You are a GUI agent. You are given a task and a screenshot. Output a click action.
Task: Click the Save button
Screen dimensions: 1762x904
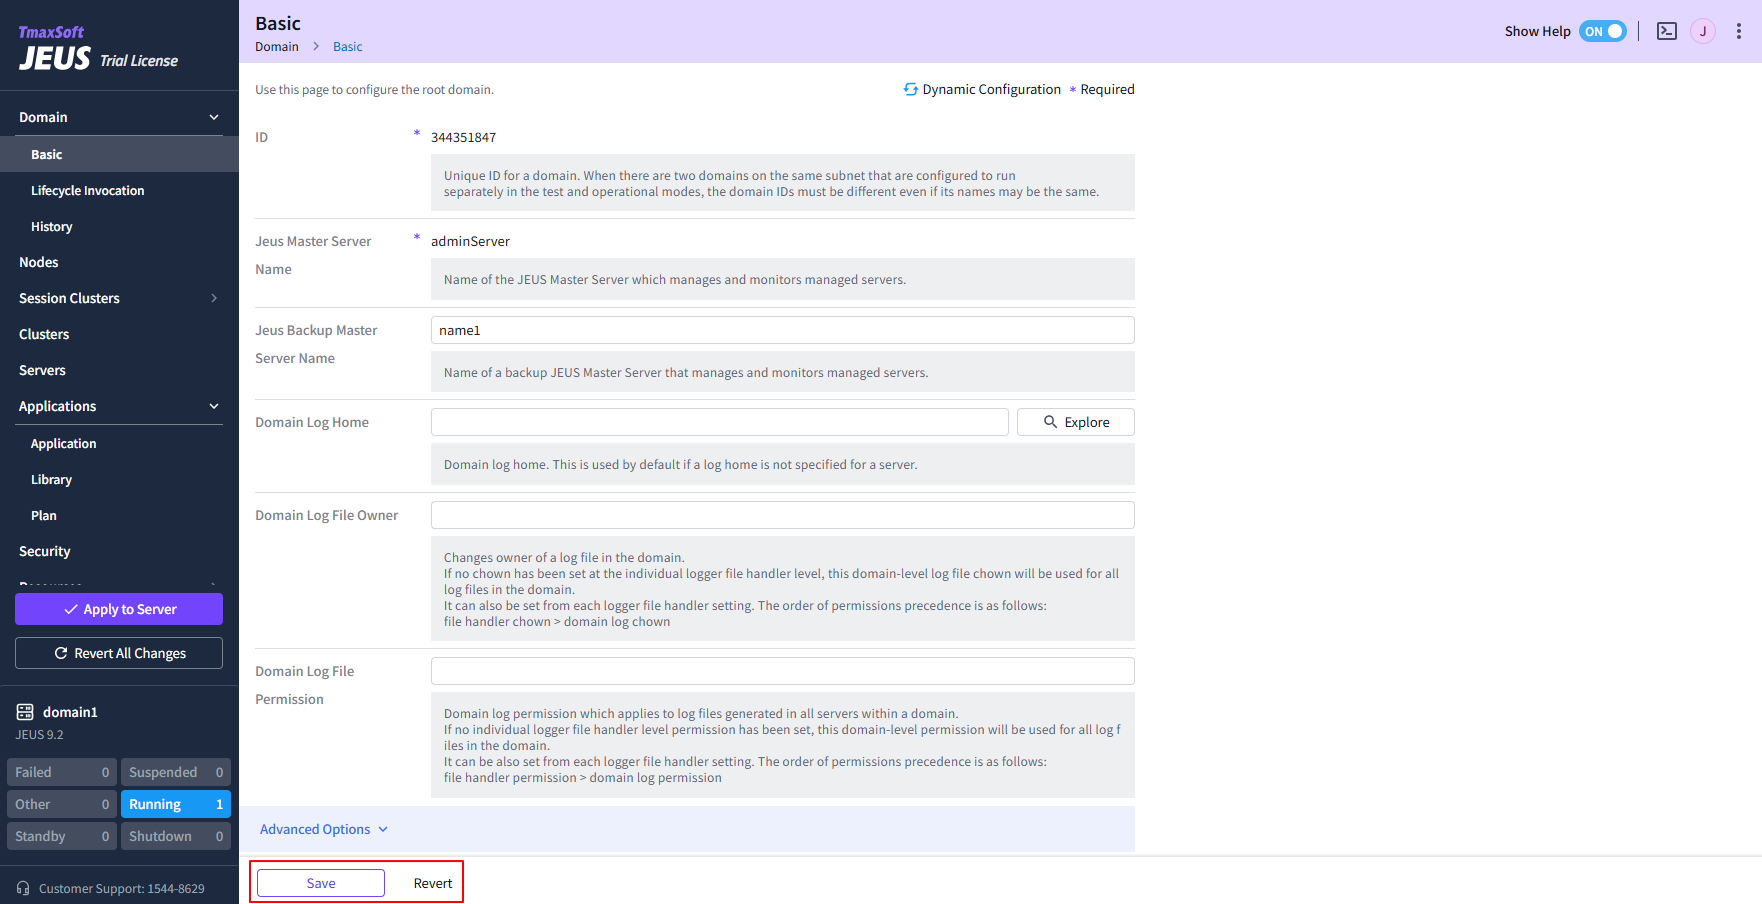(x=319, y=883)
